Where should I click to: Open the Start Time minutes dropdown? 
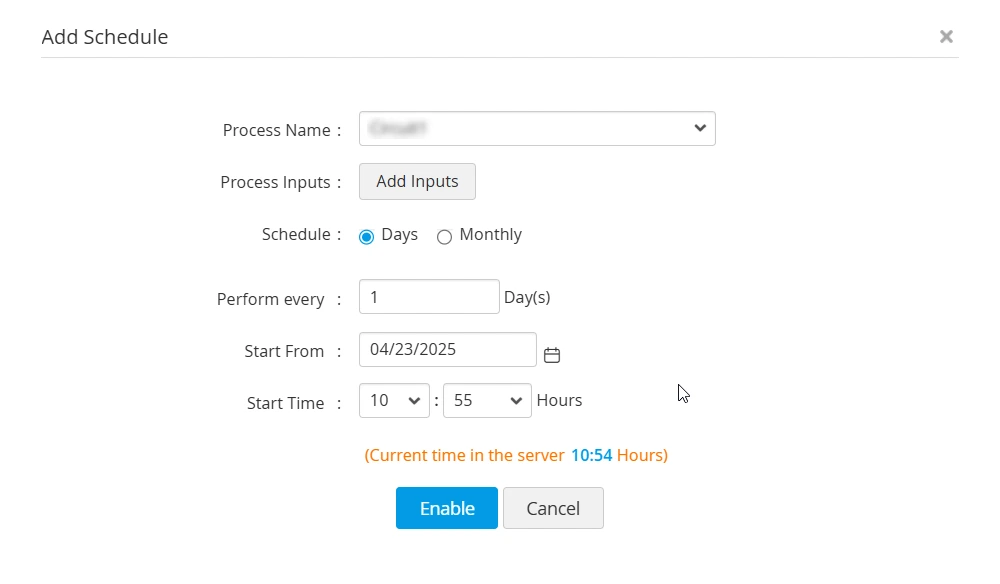pos(487,400)
